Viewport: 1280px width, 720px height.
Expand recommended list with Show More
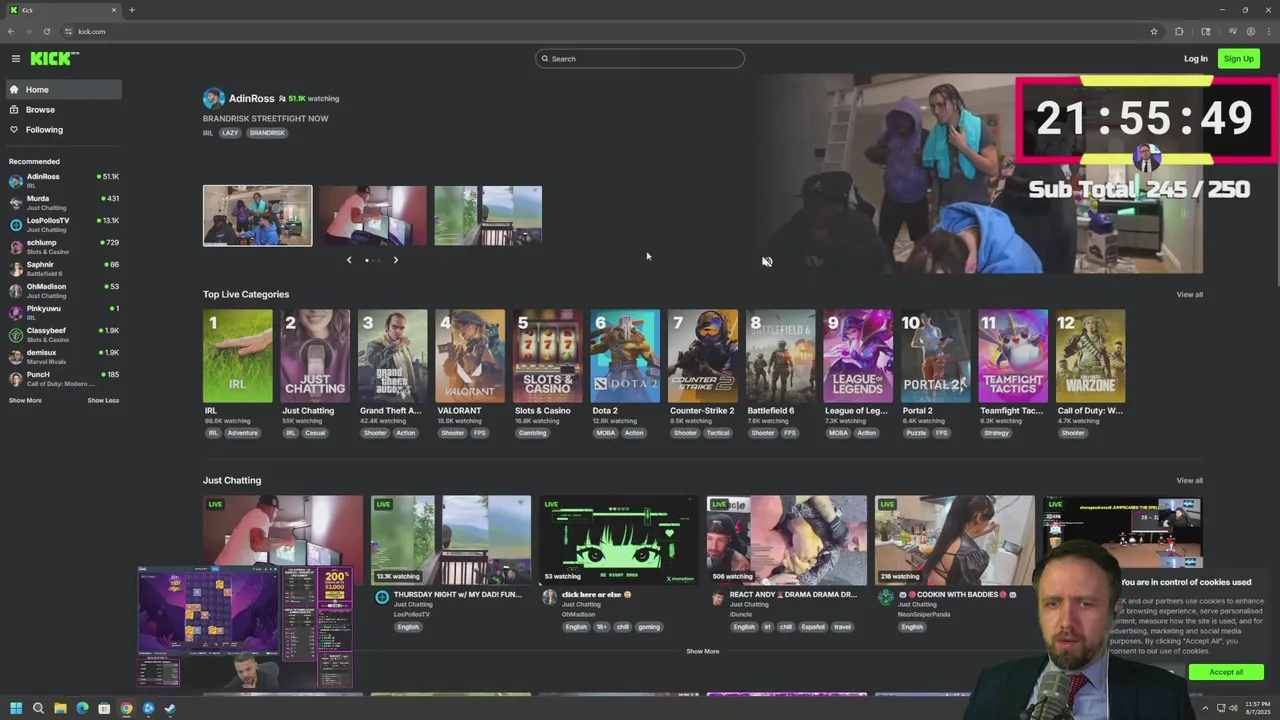(25, 400)
